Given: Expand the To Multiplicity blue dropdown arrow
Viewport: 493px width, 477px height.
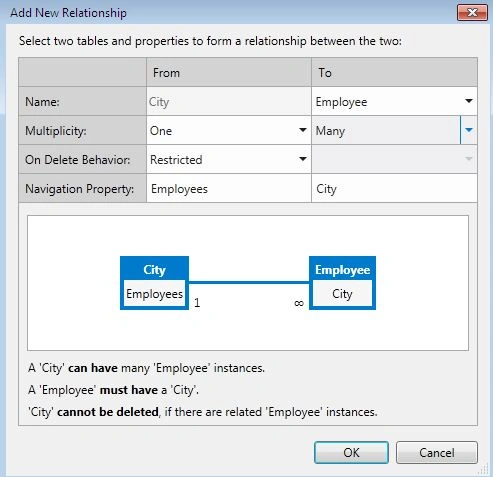Looking at the screenshot, I should click(x=469, y=130).
